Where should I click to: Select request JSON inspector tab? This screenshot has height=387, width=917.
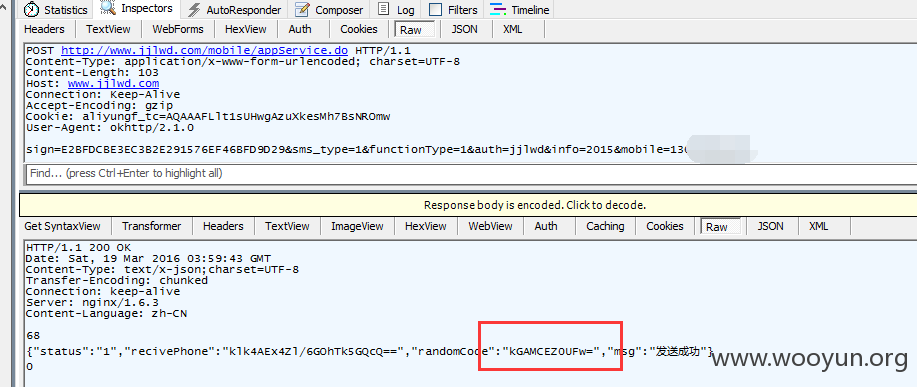[464, 29]
